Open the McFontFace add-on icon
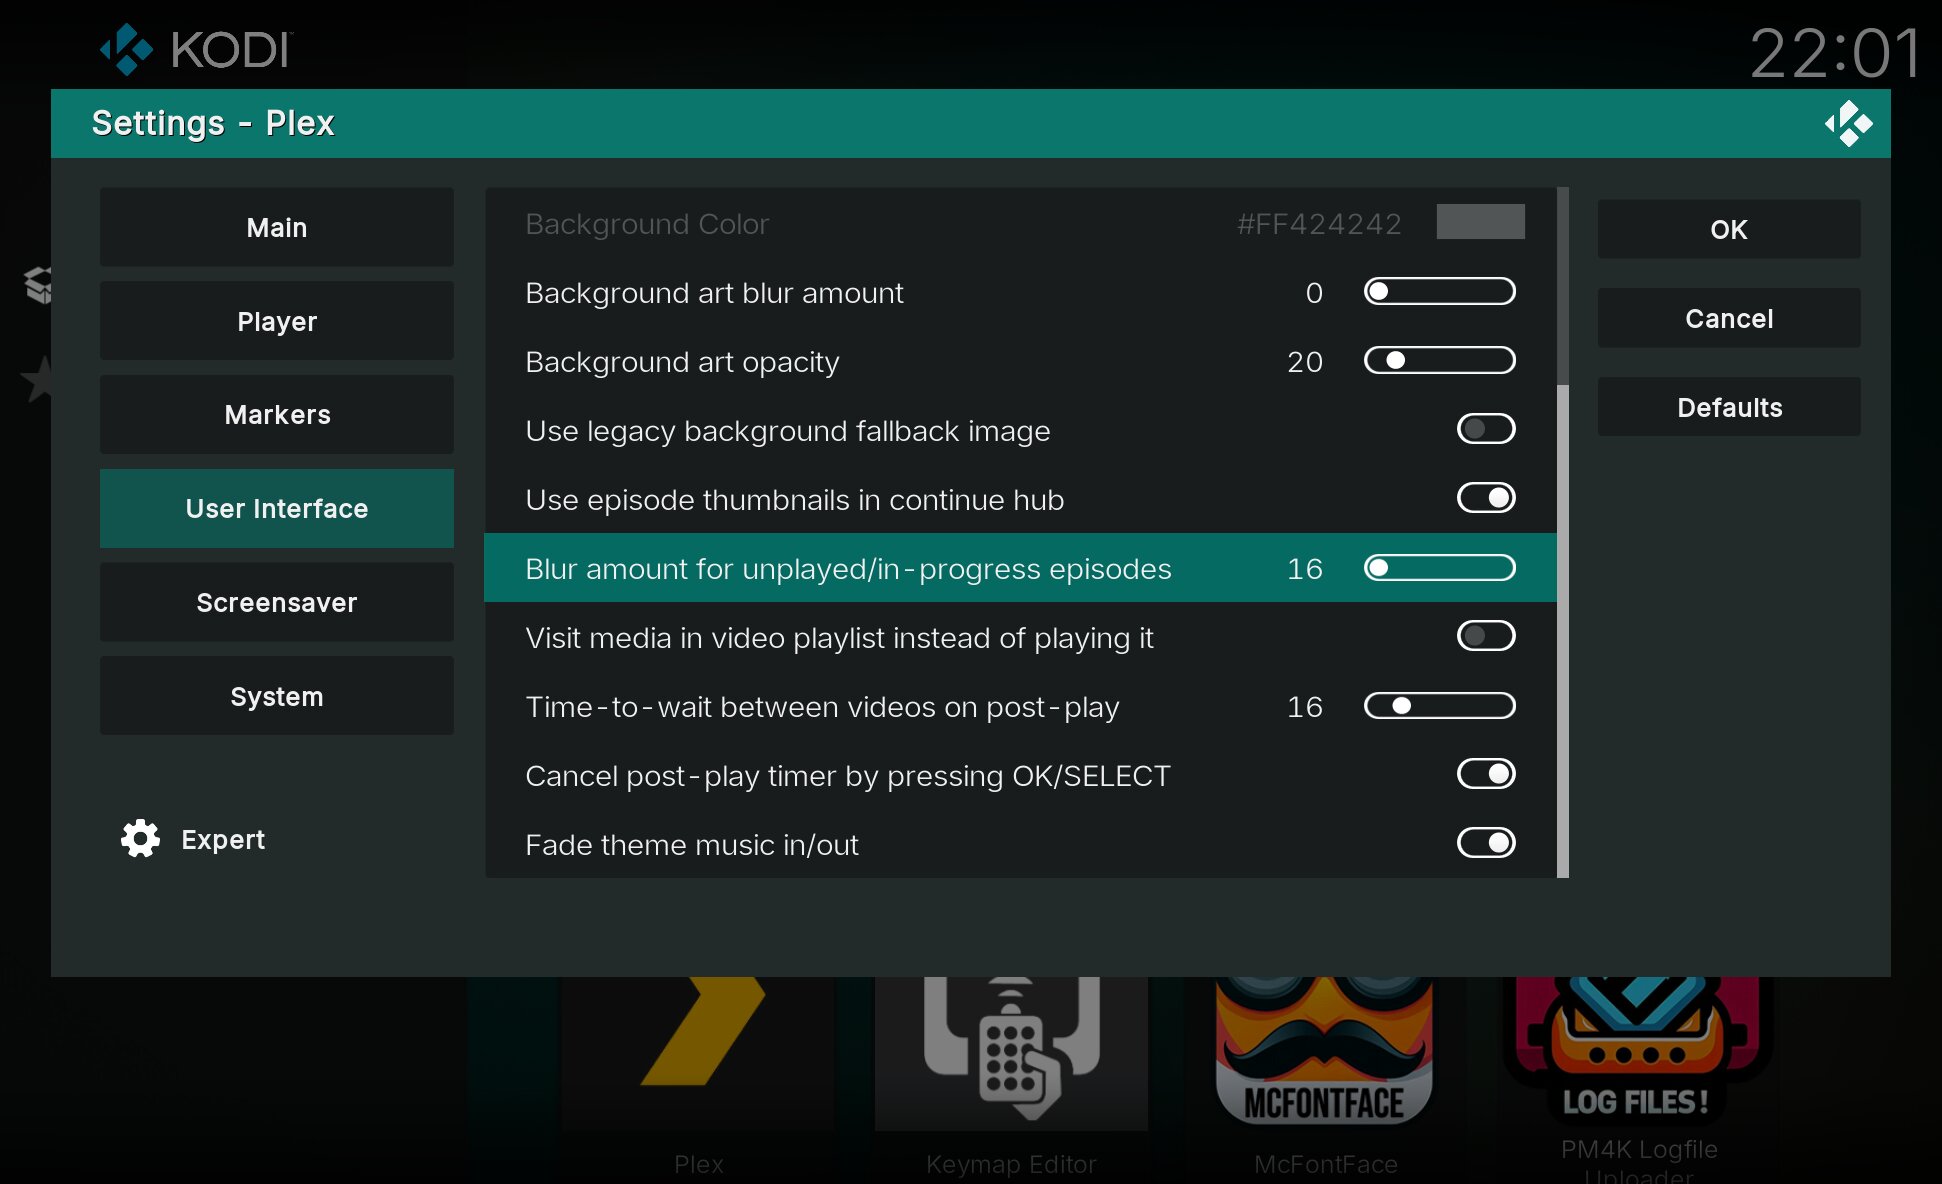The height and width of the screenshot is (1184, 1942). coord(1324,1050)
